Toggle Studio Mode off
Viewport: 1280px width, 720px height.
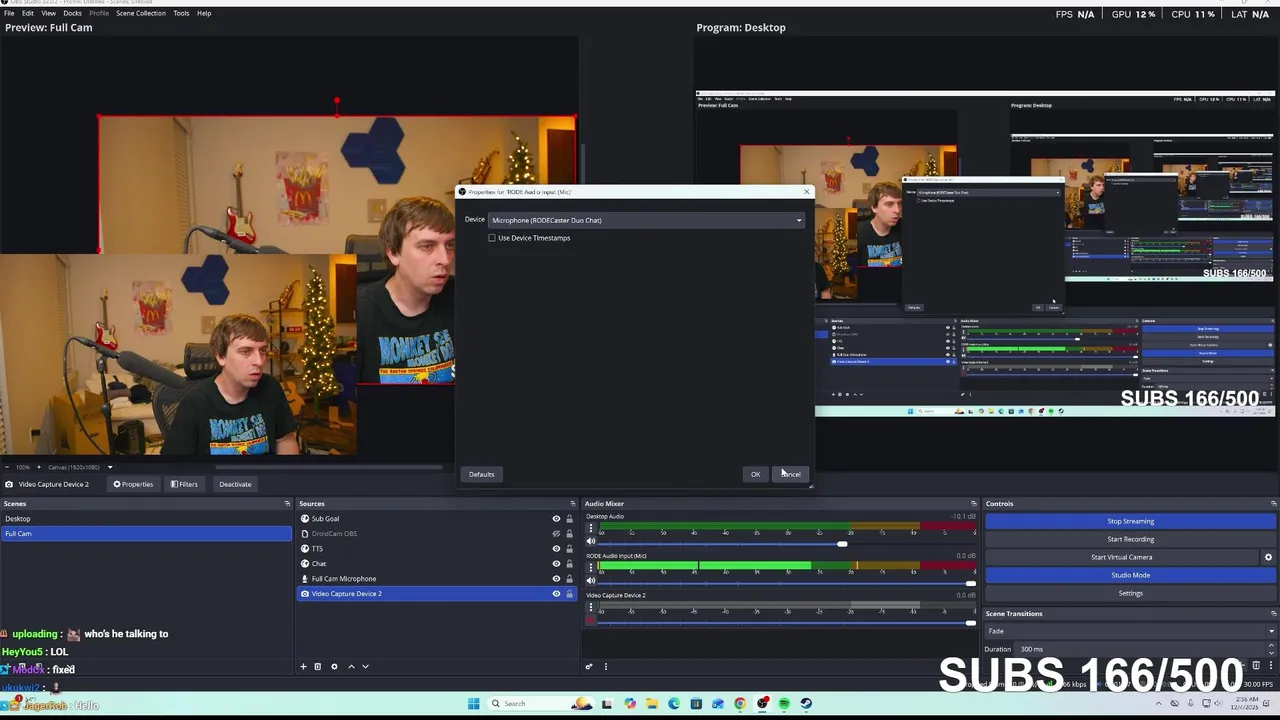1130,575
